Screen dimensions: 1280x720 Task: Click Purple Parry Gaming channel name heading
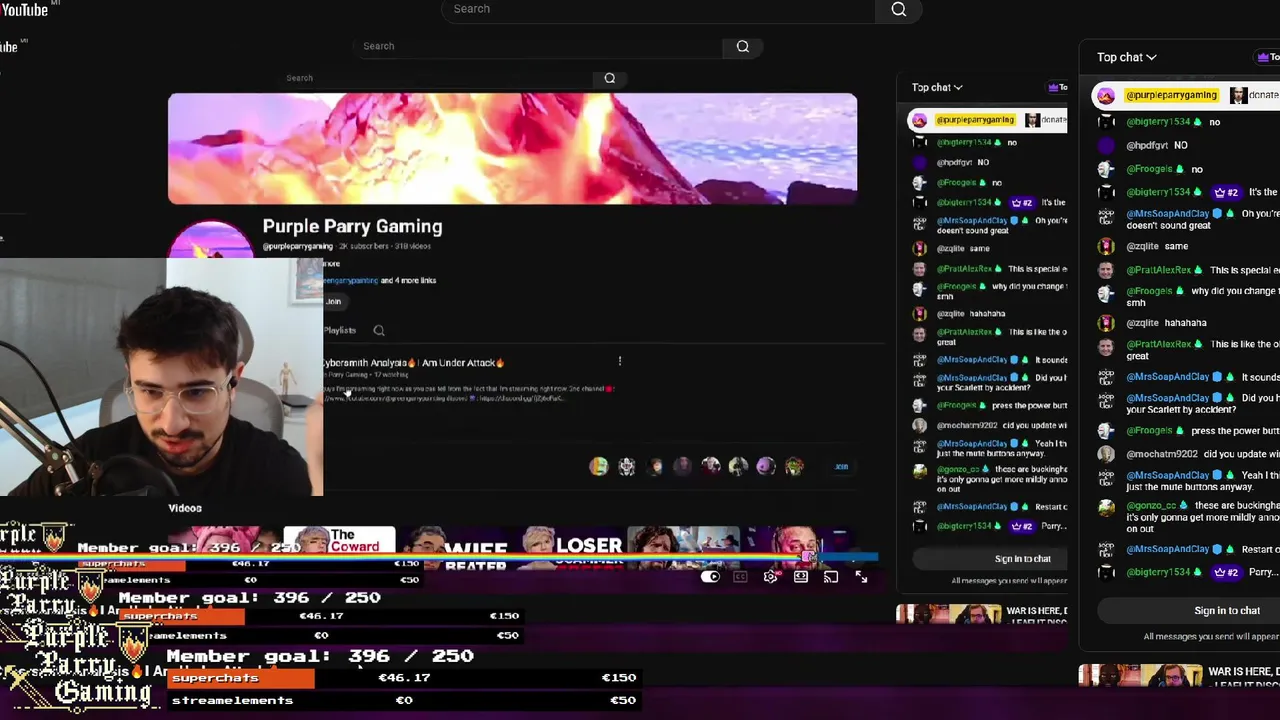(x=352, y=227)
